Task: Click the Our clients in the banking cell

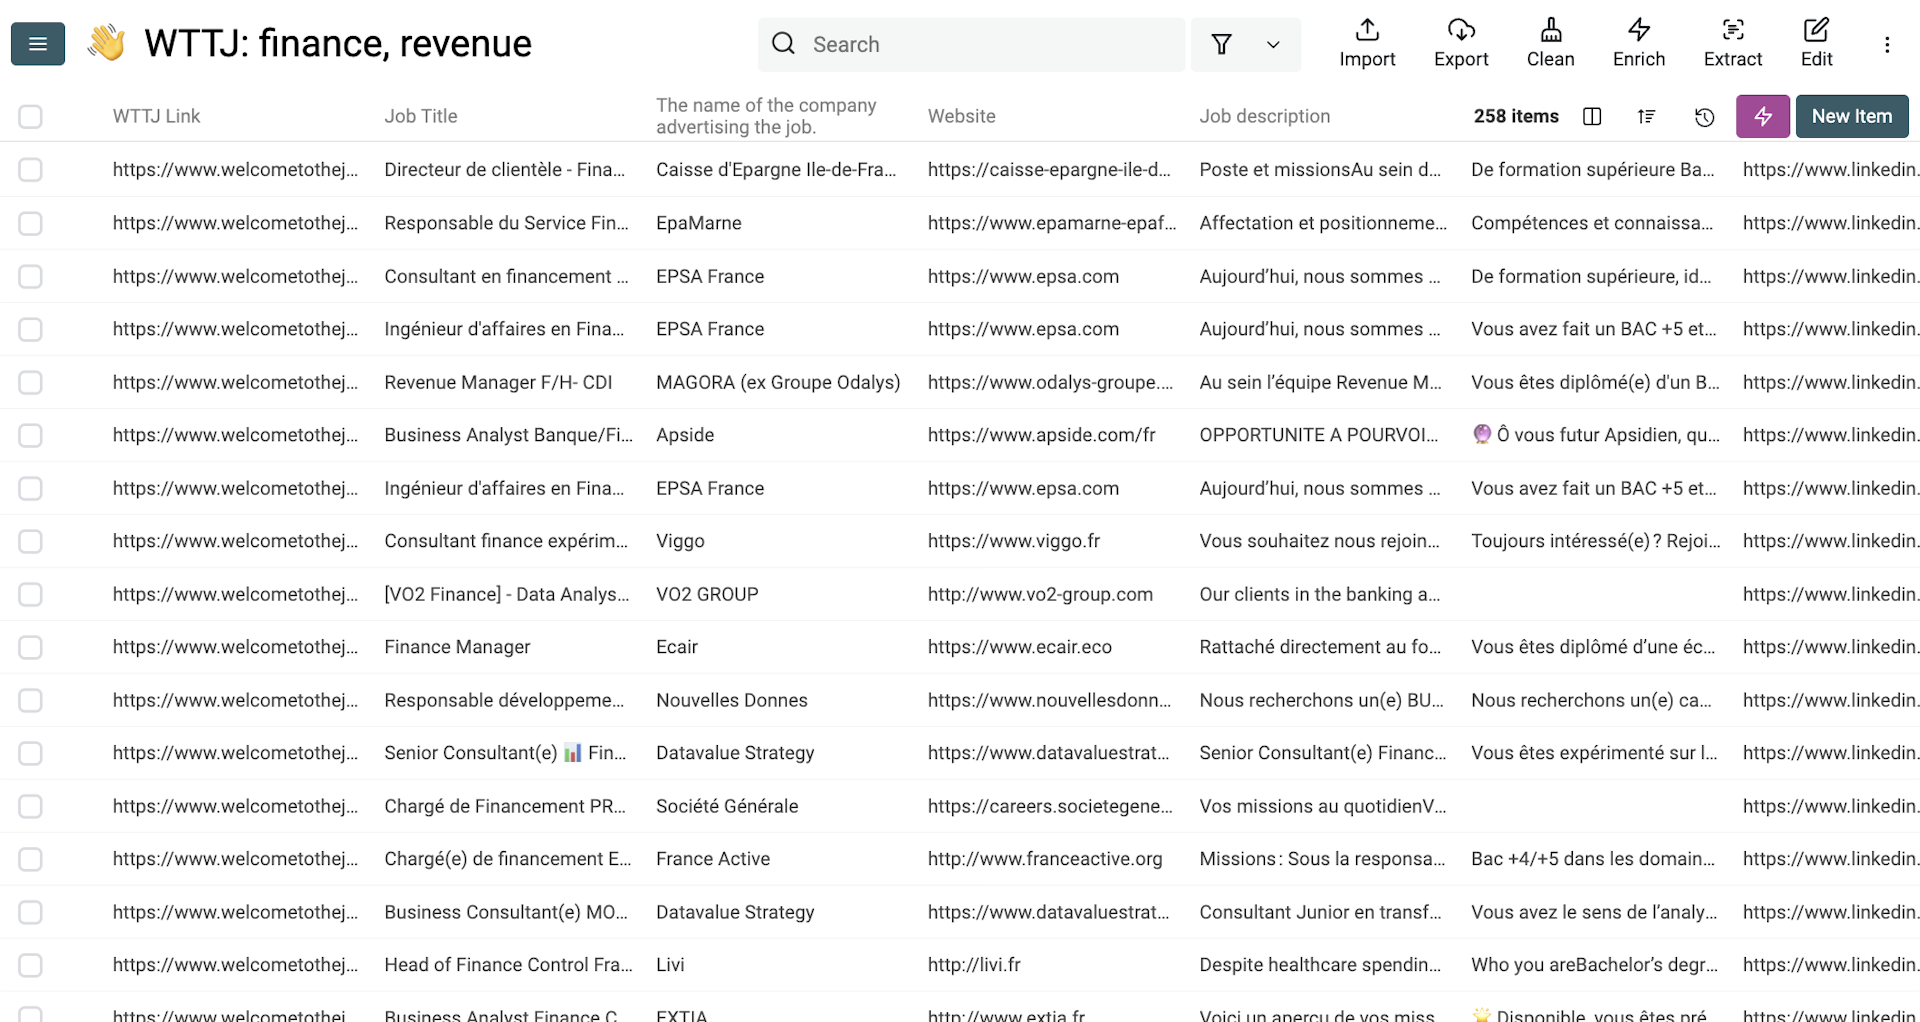Action: (x=1319, y=594)
